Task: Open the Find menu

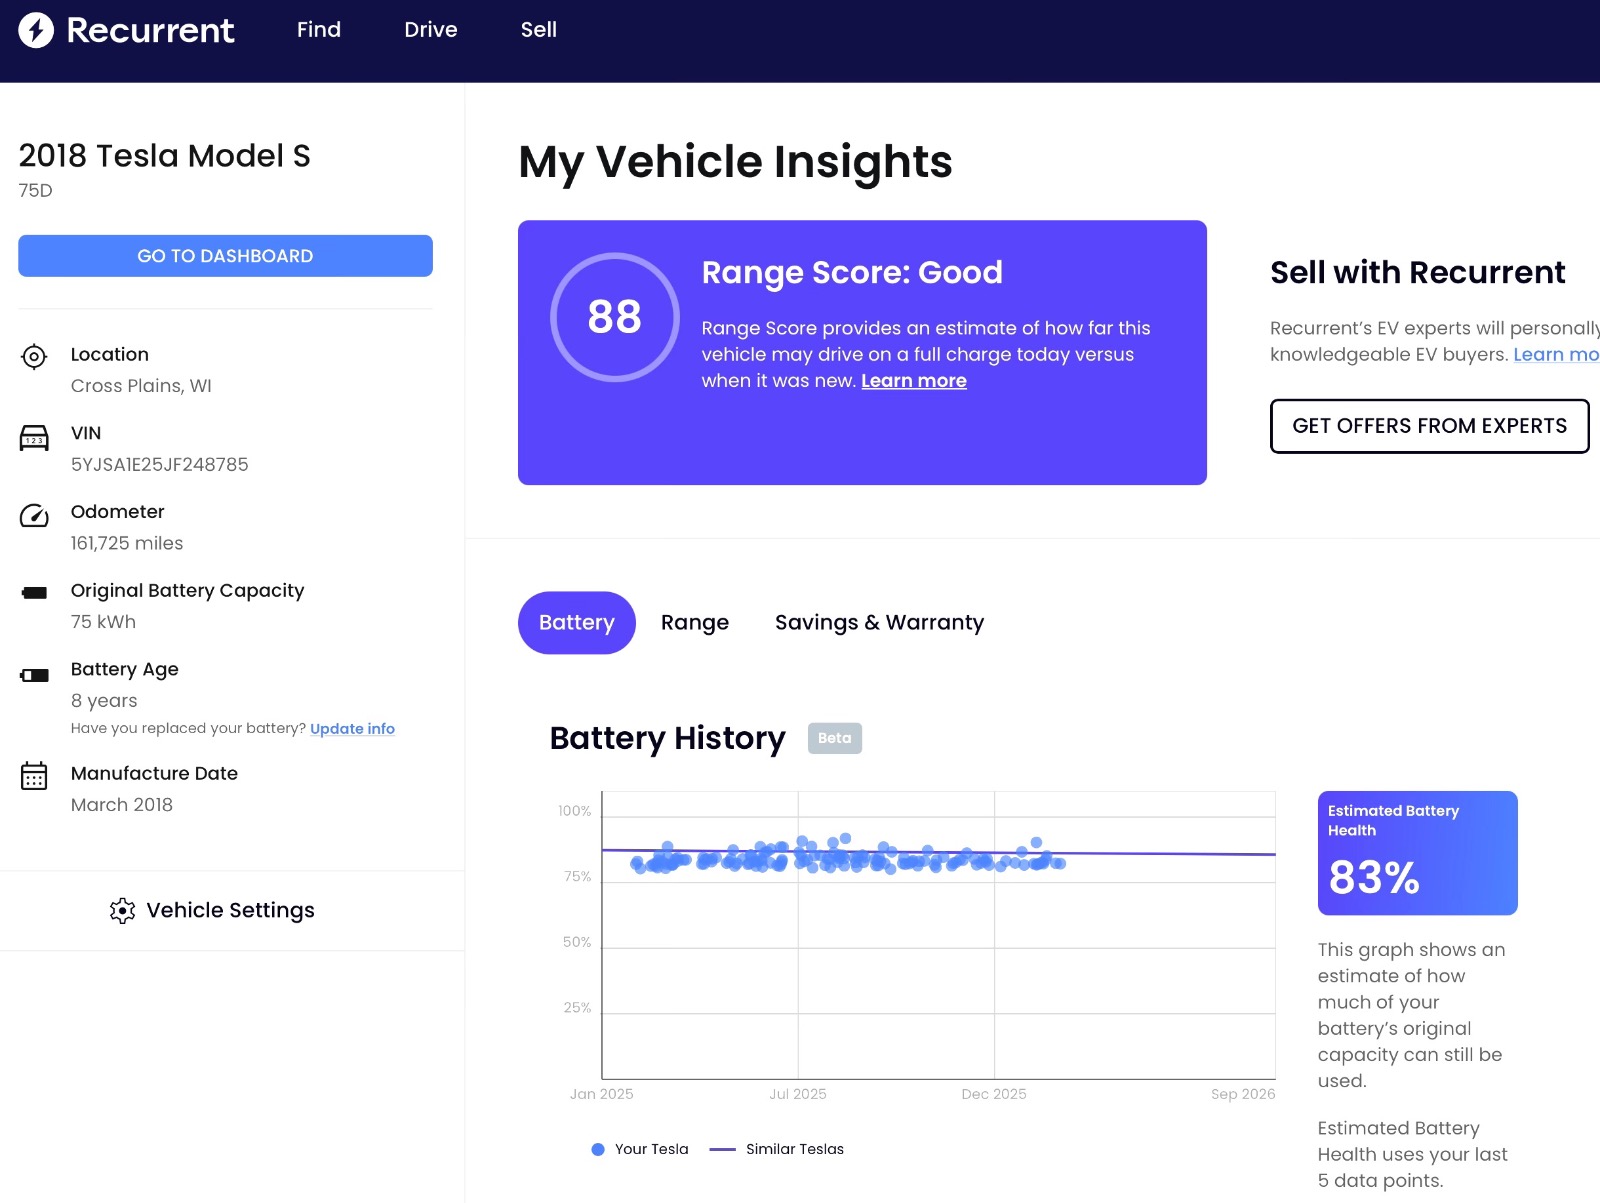Action: (x=318, y=30)
